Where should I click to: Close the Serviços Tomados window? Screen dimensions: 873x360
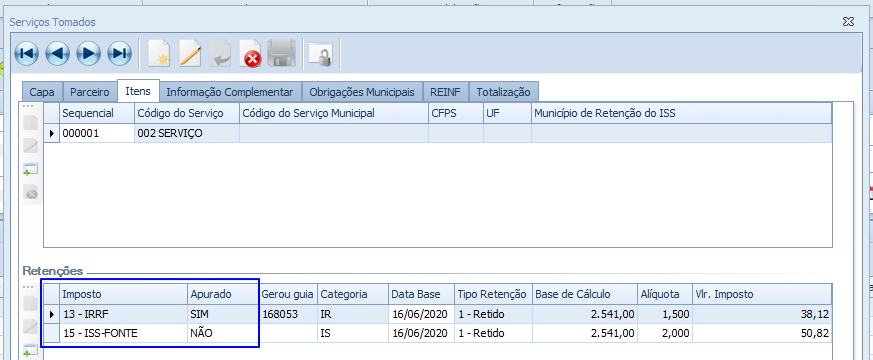coord(849,22)
